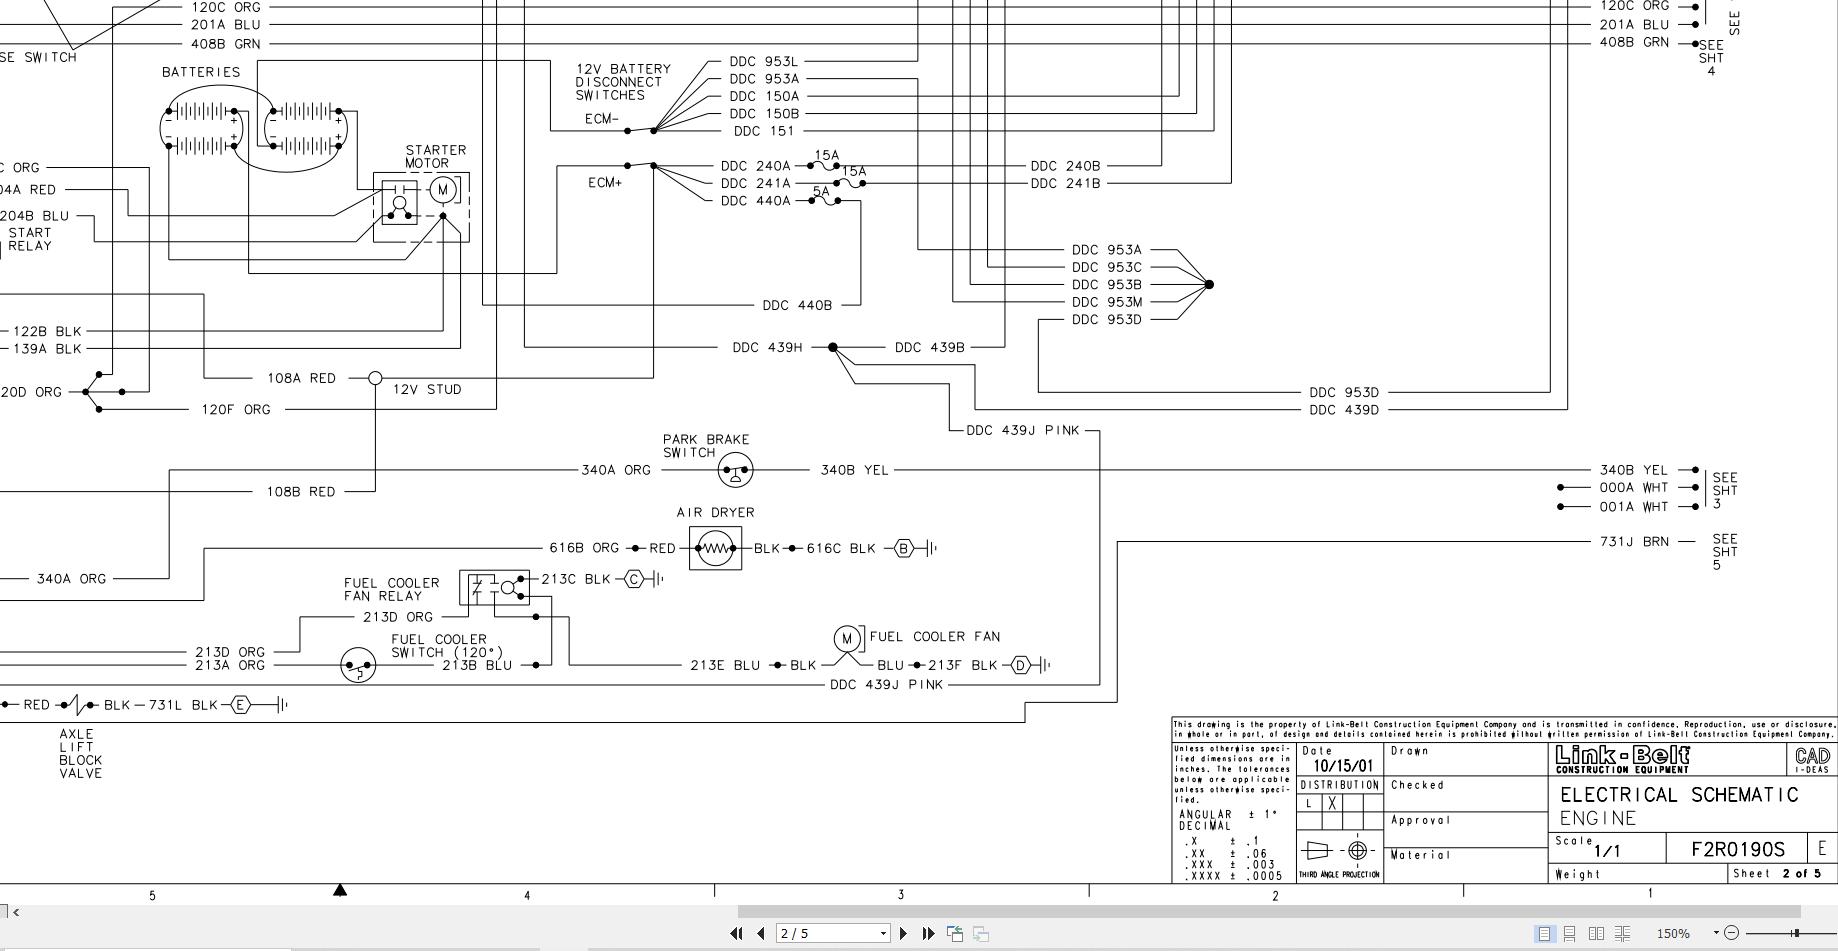Advance to the next page
Image resolution: width=1838 pixels, height=951 pixels.
(x=904, y=933)
